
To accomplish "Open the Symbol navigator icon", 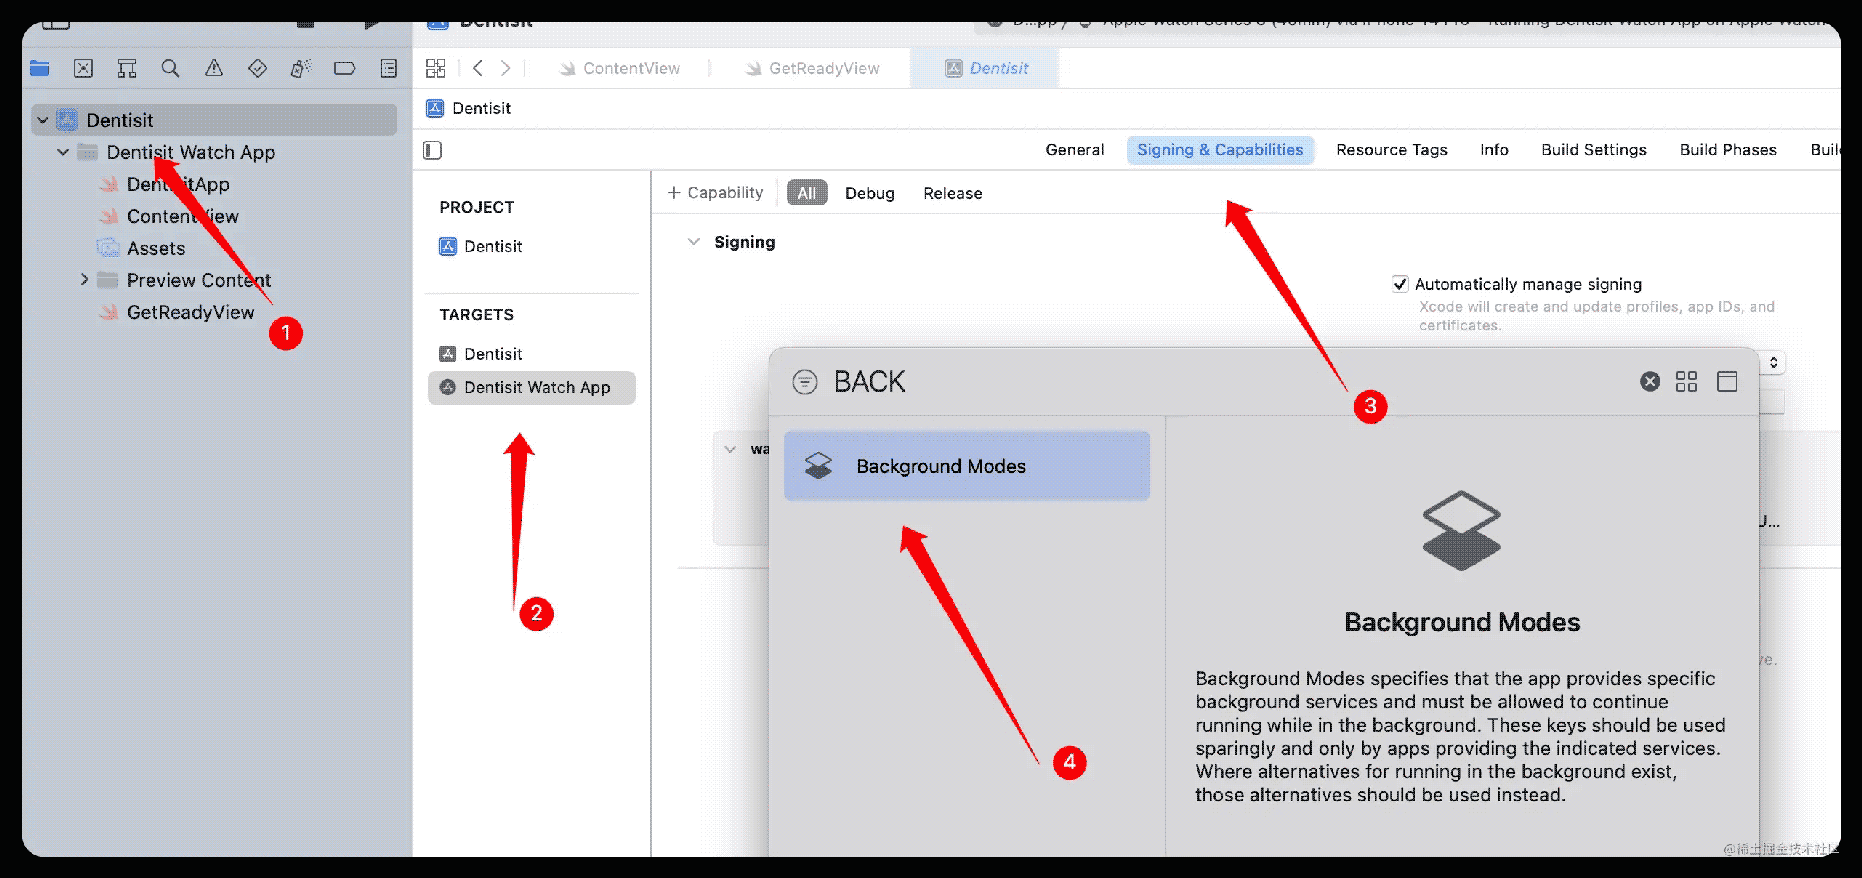I will pos(126,68).
